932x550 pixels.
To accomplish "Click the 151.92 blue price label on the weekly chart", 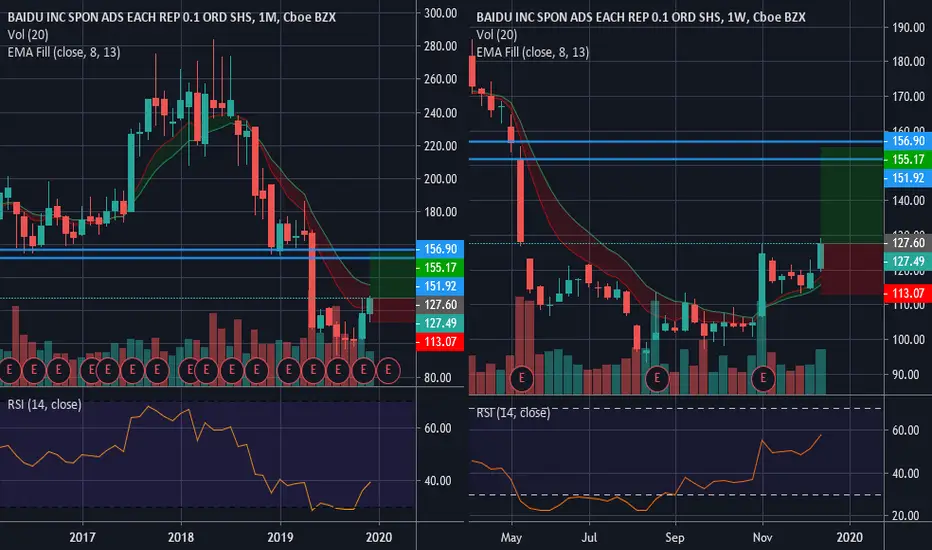I will 908,178.
